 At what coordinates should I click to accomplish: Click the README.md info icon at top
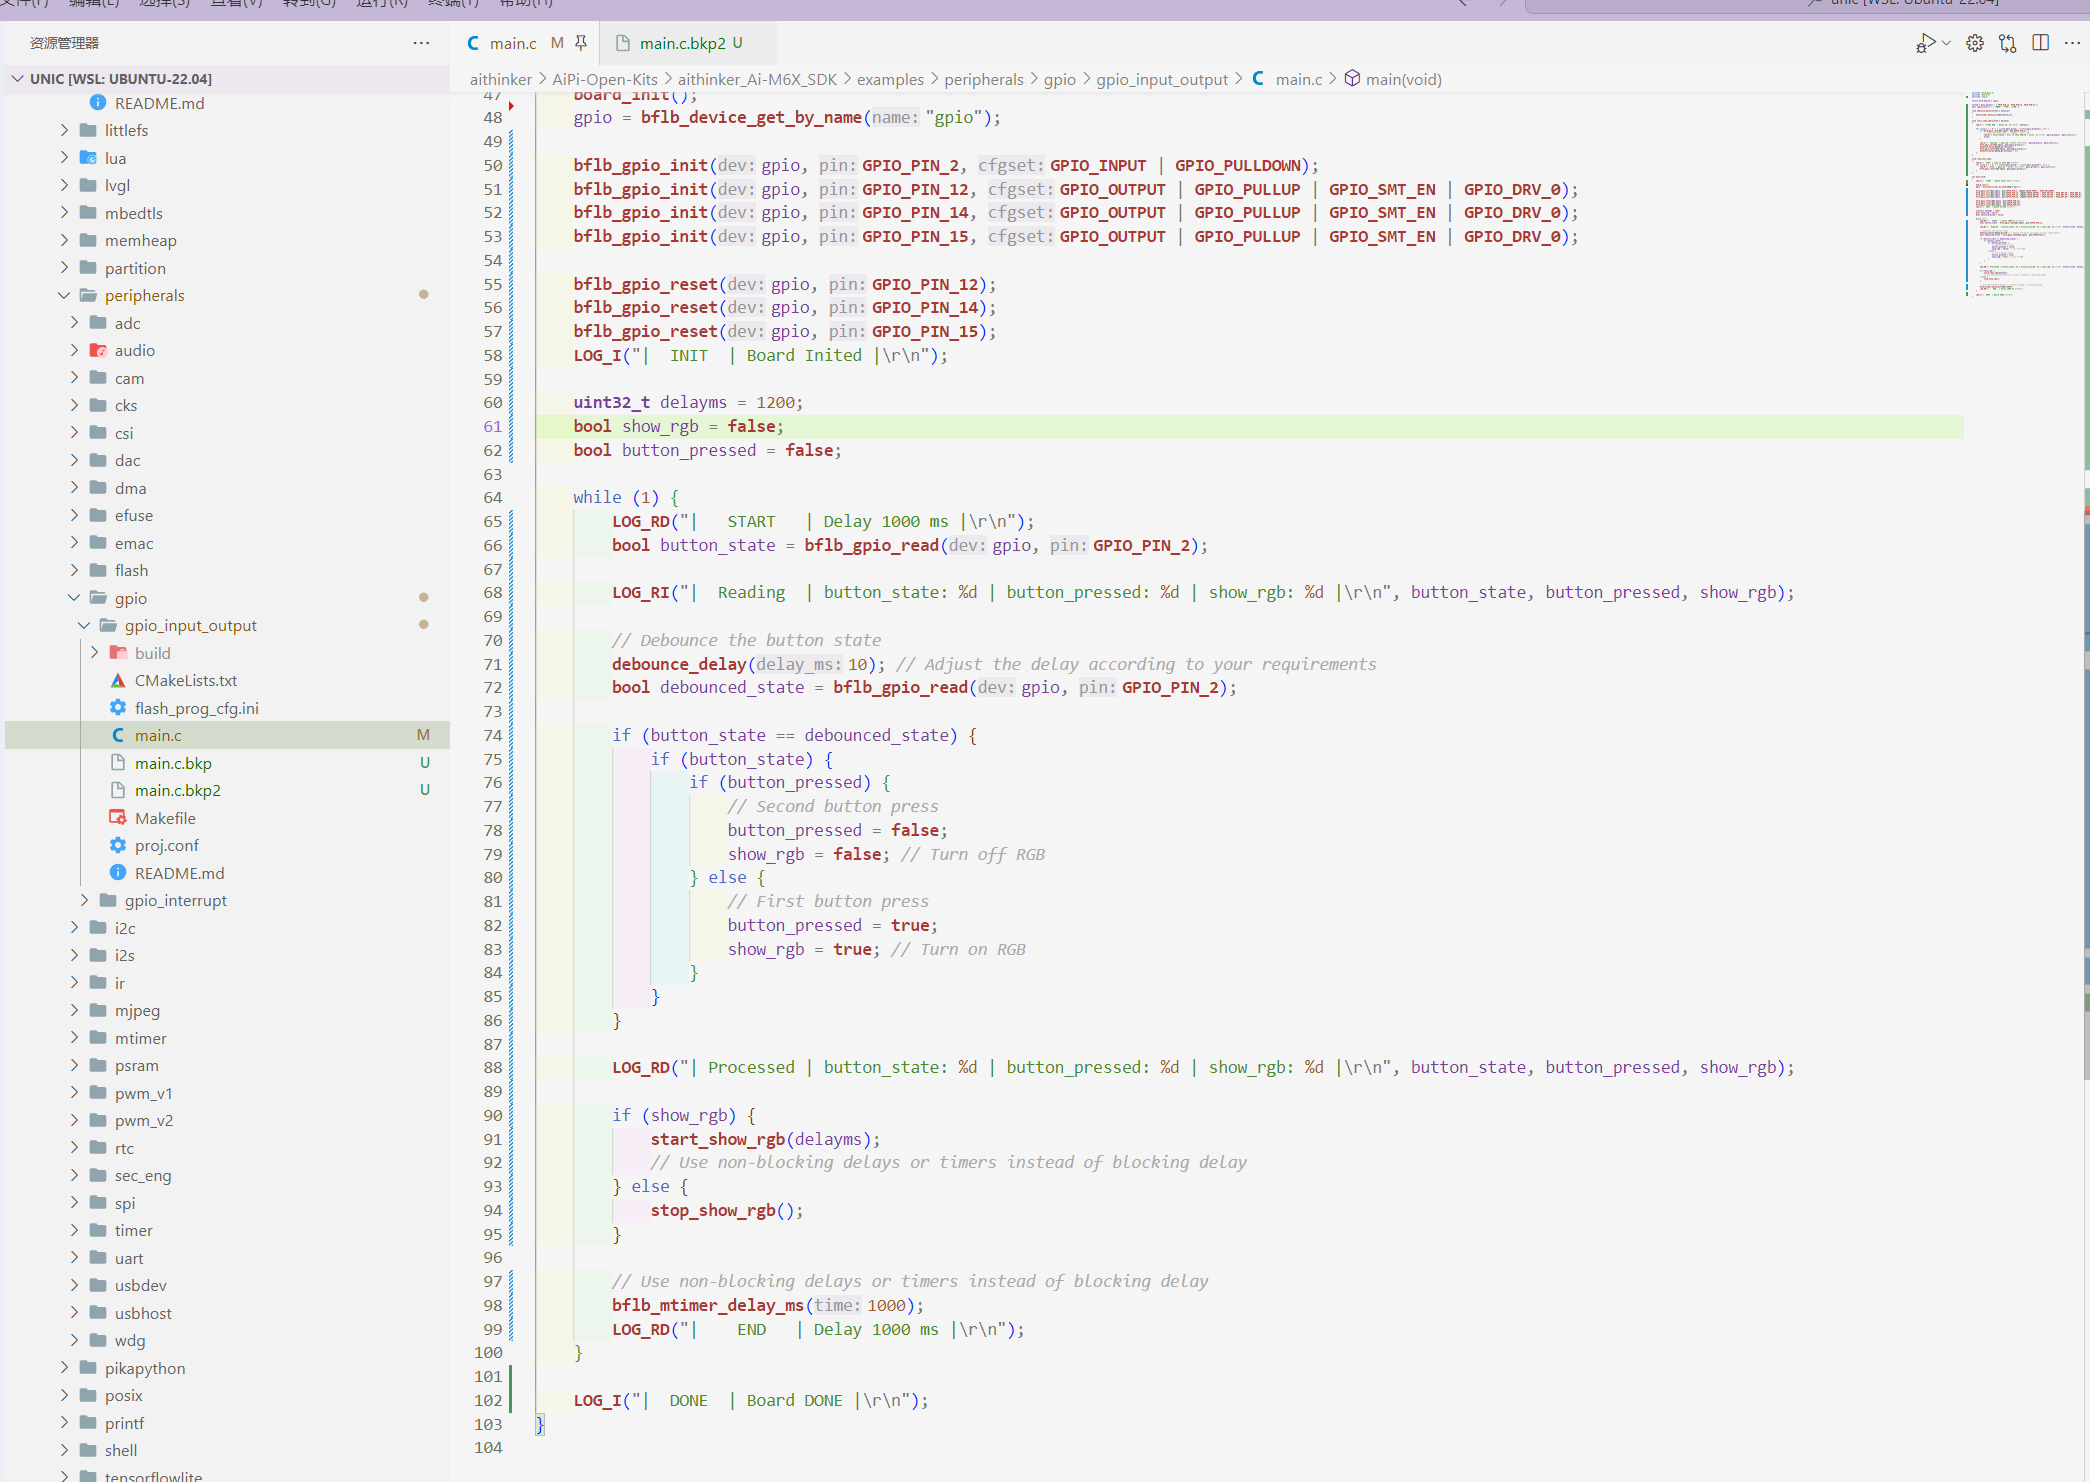(98, 102)
